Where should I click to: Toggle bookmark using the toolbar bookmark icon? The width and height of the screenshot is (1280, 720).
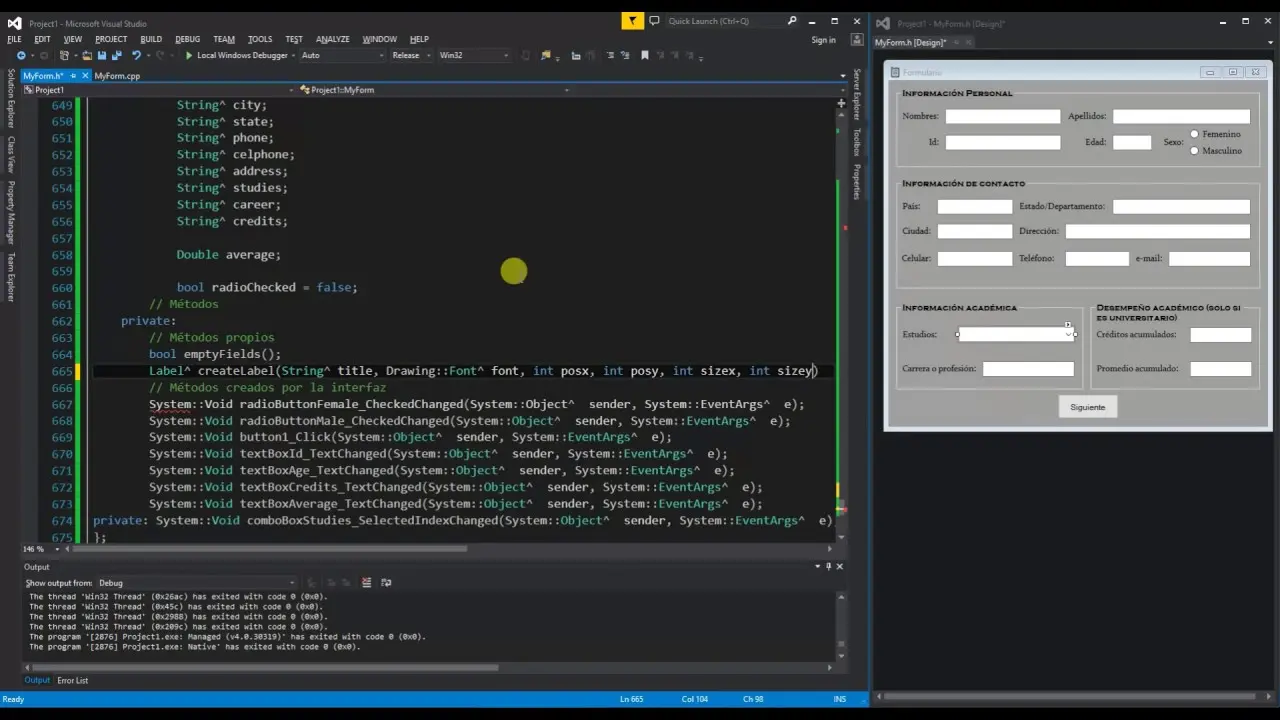click(644, 56)
